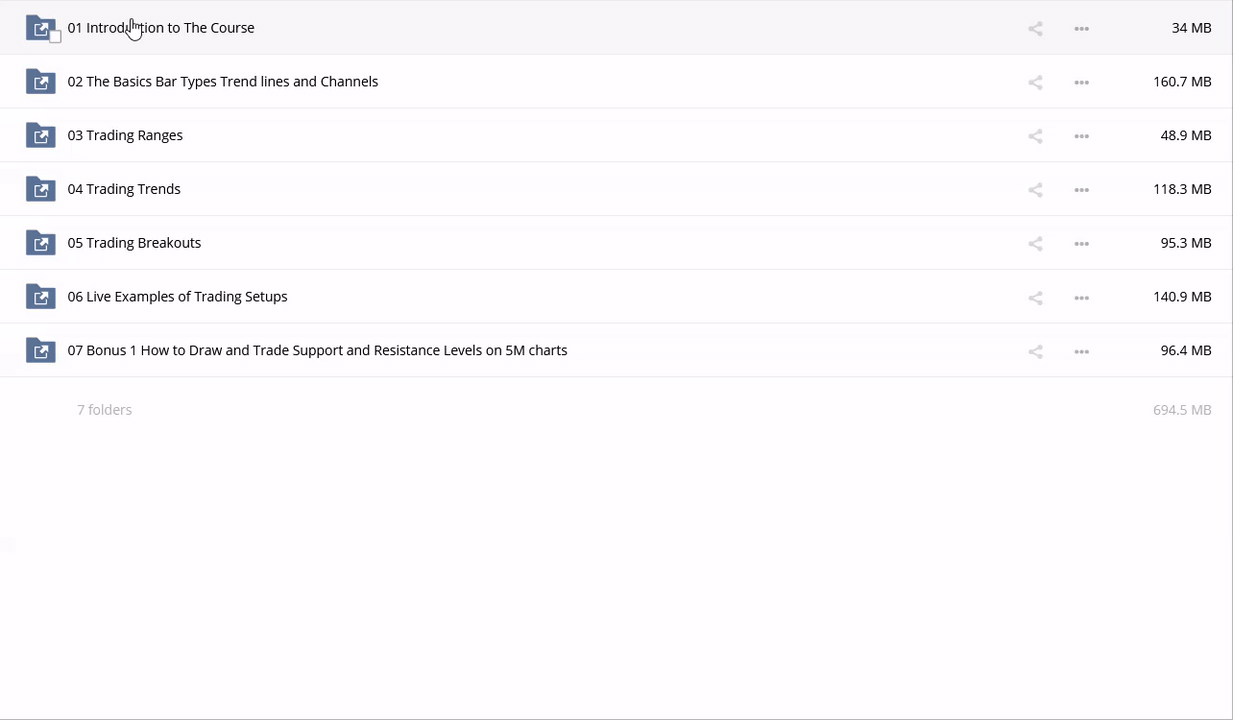
Task: Open the 05 Trading Breakouts folder name
Action: (134, 243)
